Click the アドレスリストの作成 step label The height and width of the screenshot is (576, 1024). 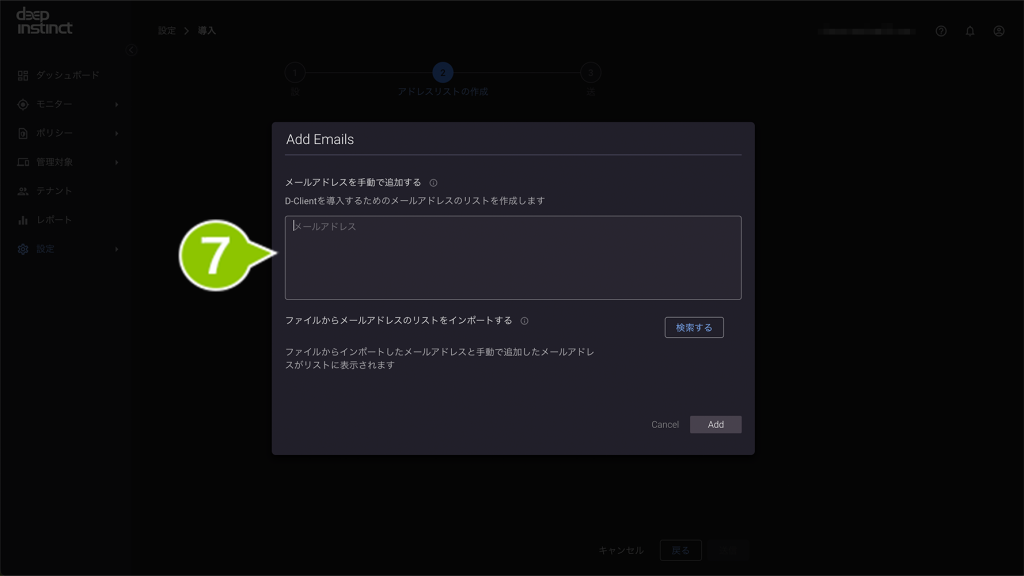pos(443,91)
